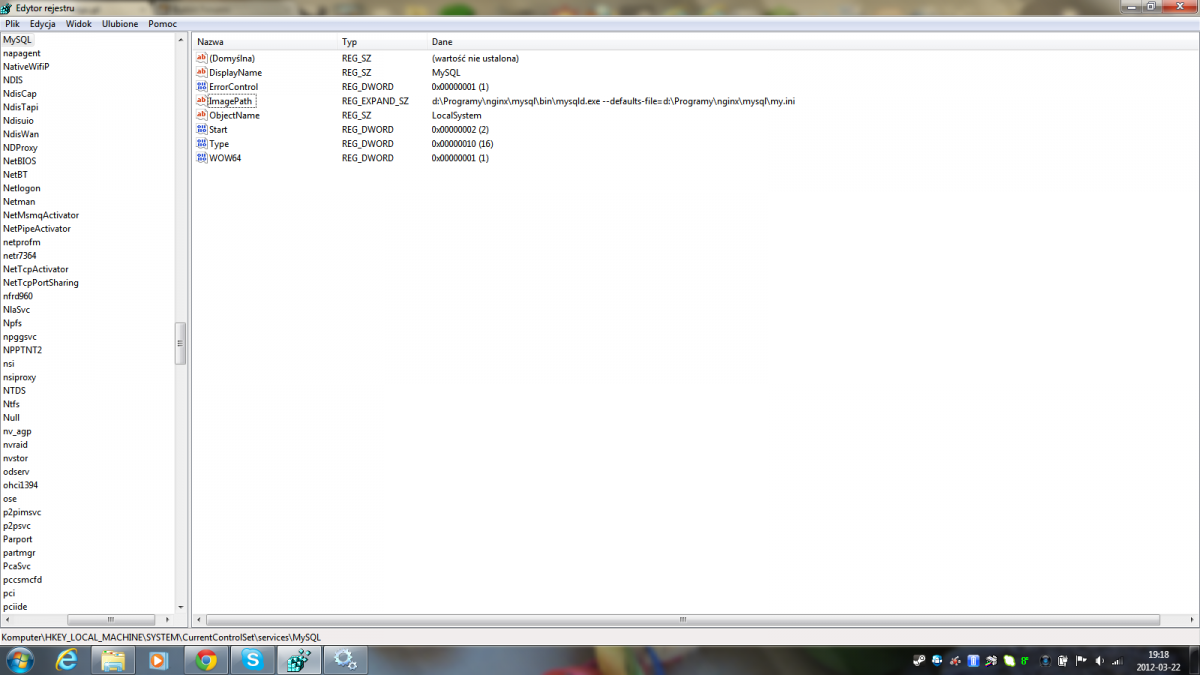Open Skype from the taskbar
The width and height of the screenshot is (1200, 675).
(252, 660)
